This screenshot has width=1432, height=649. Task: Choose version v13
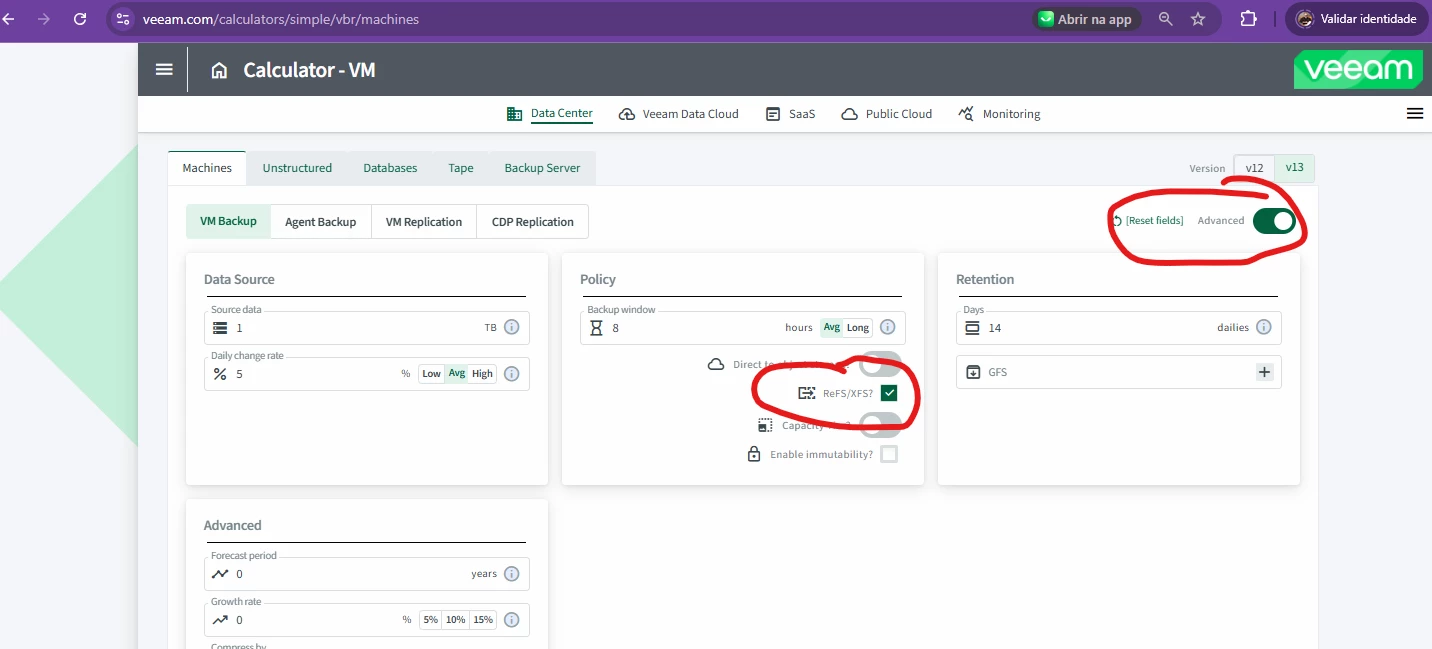1294,168
